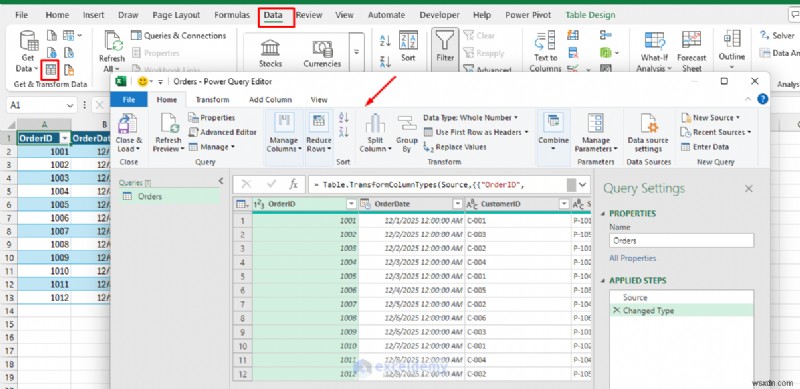This screenshot has width=800, height=389.
Task: Collapse PROPERTIES section triangle
Action: [604, 214]
